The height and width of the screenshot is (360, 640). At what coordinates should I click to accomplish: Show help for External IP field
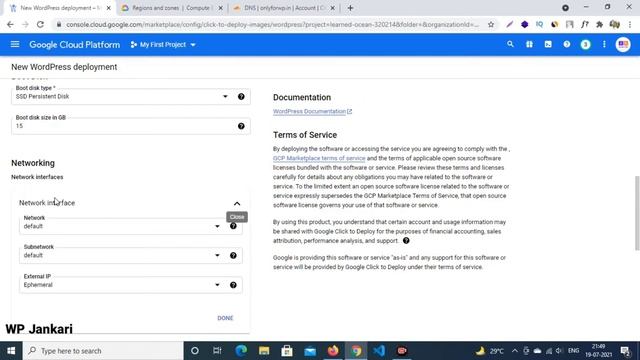[x=233, y=285]
